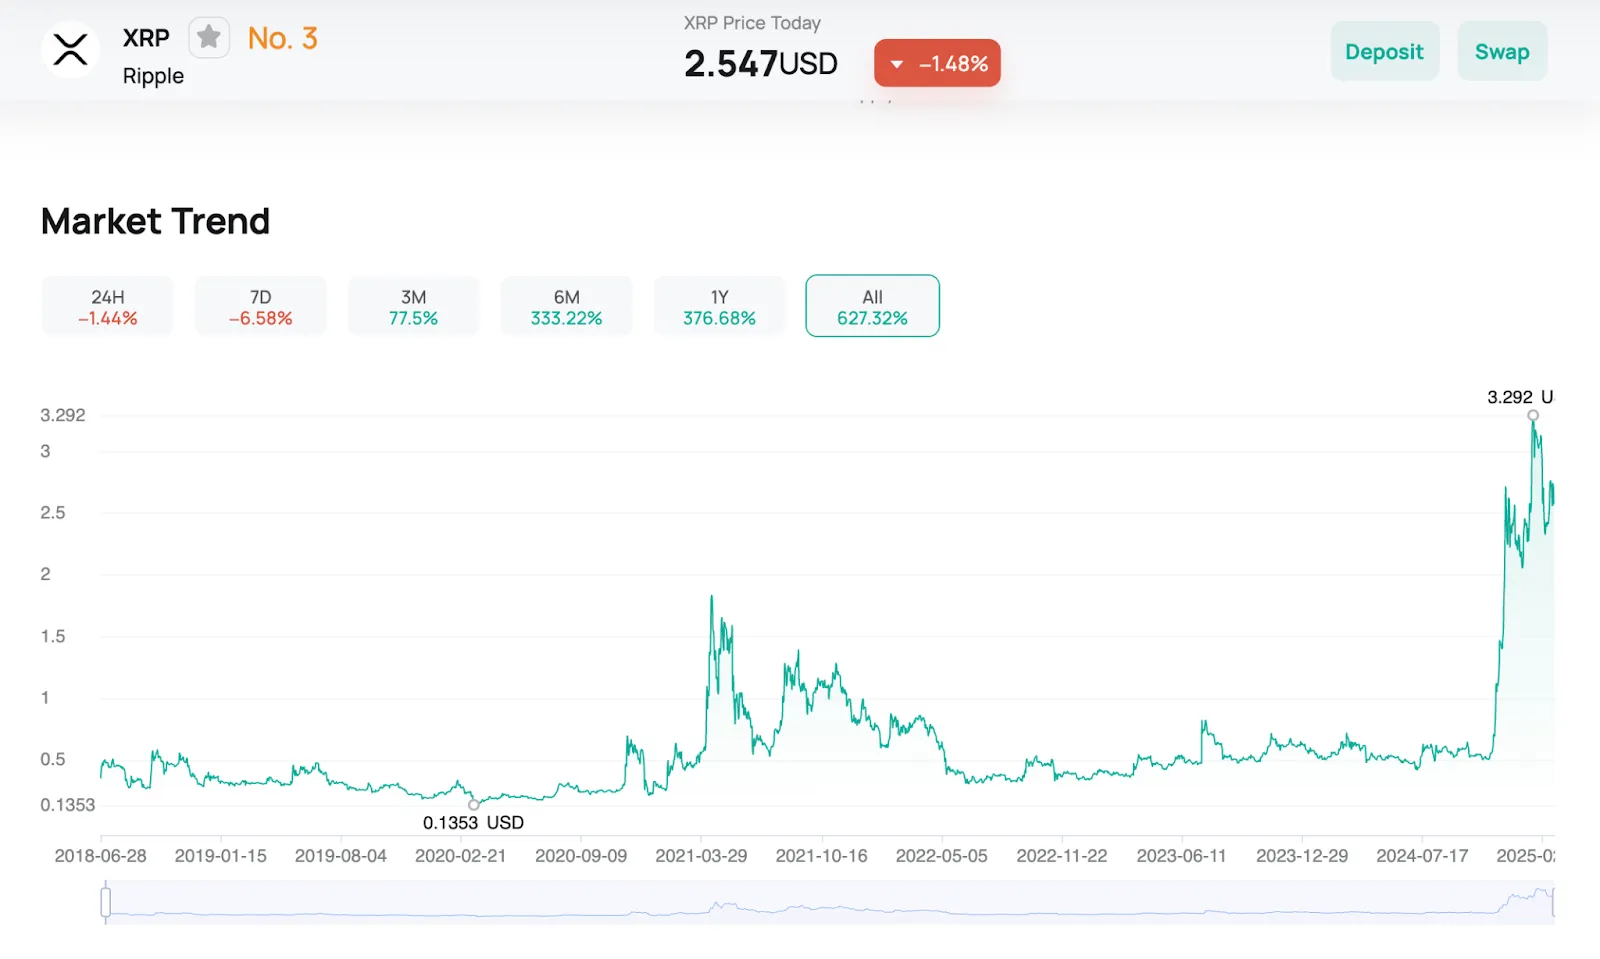Viewport: 1600px width, 959px height.
Task: Click the 3.292 y-axis label
Action: (x=62, y=415)
